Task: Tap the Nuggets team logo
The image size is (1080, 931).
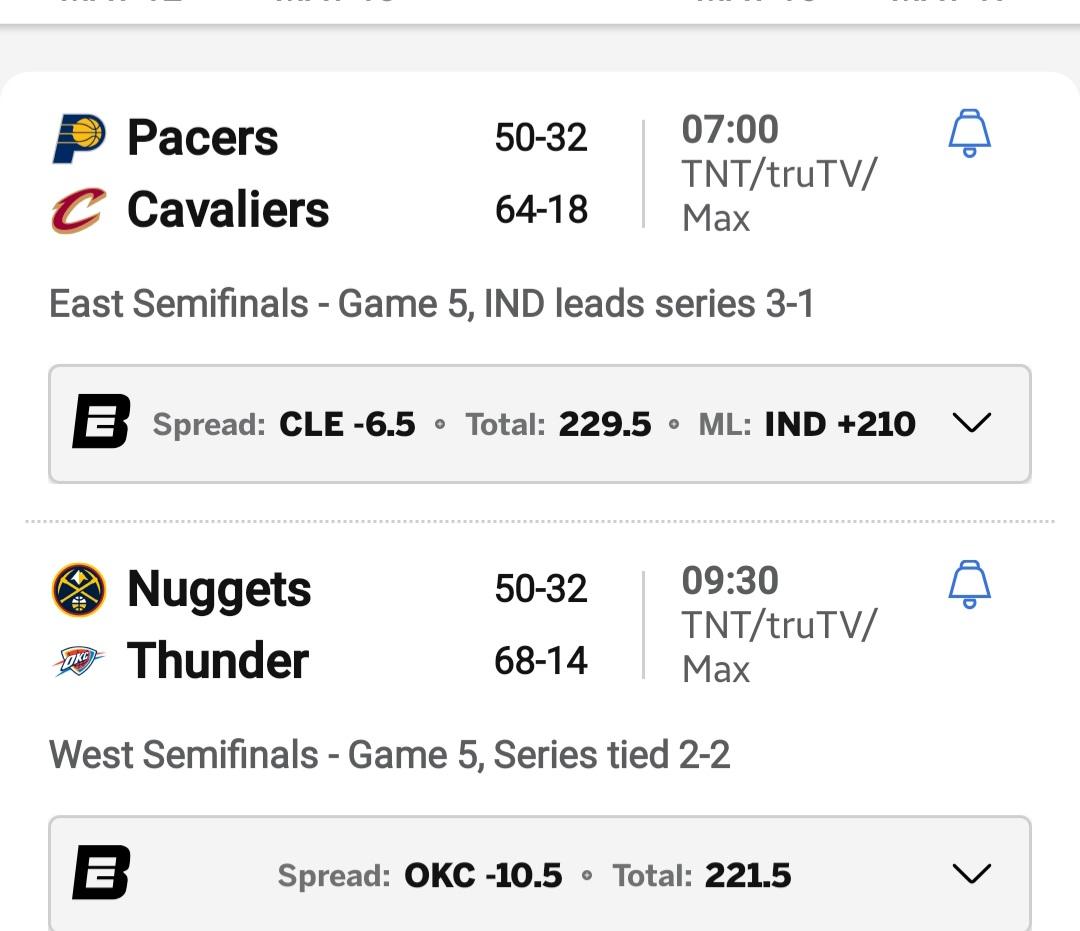Action: click(79, 590)
